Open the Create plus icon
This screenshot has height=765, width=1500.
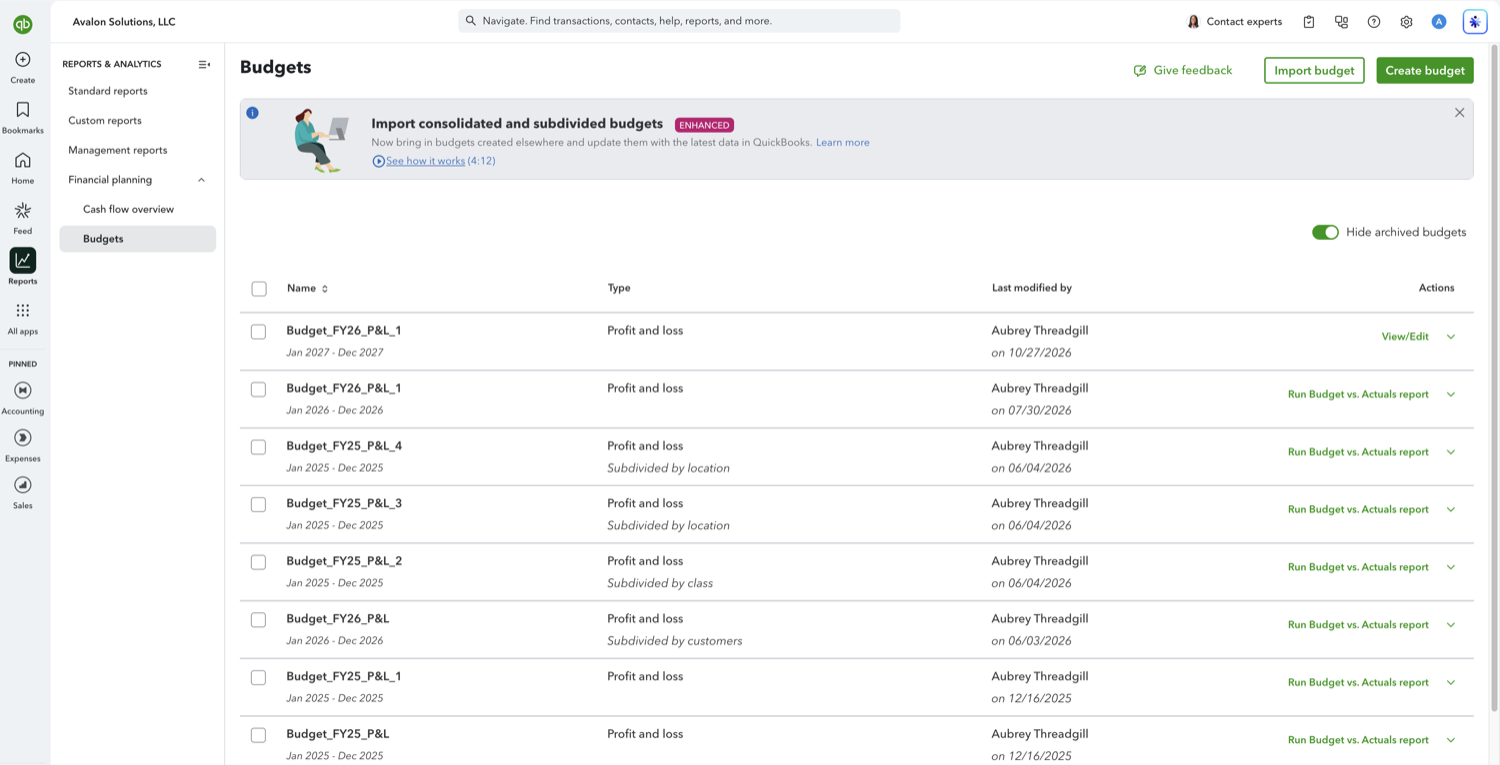point(23,60)
